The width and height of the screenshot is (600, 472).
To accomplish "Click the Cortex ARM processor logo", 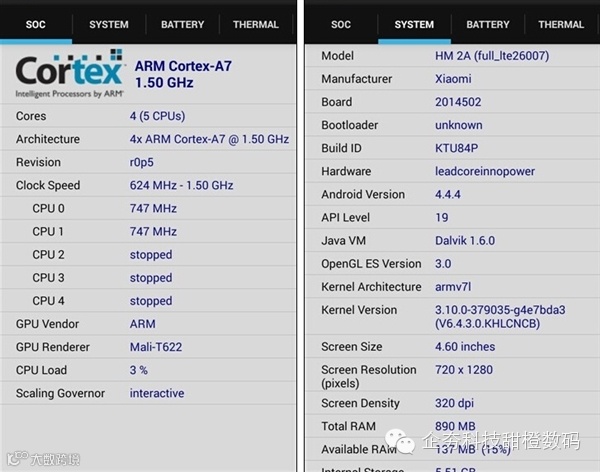I will (x=69, y=73).
